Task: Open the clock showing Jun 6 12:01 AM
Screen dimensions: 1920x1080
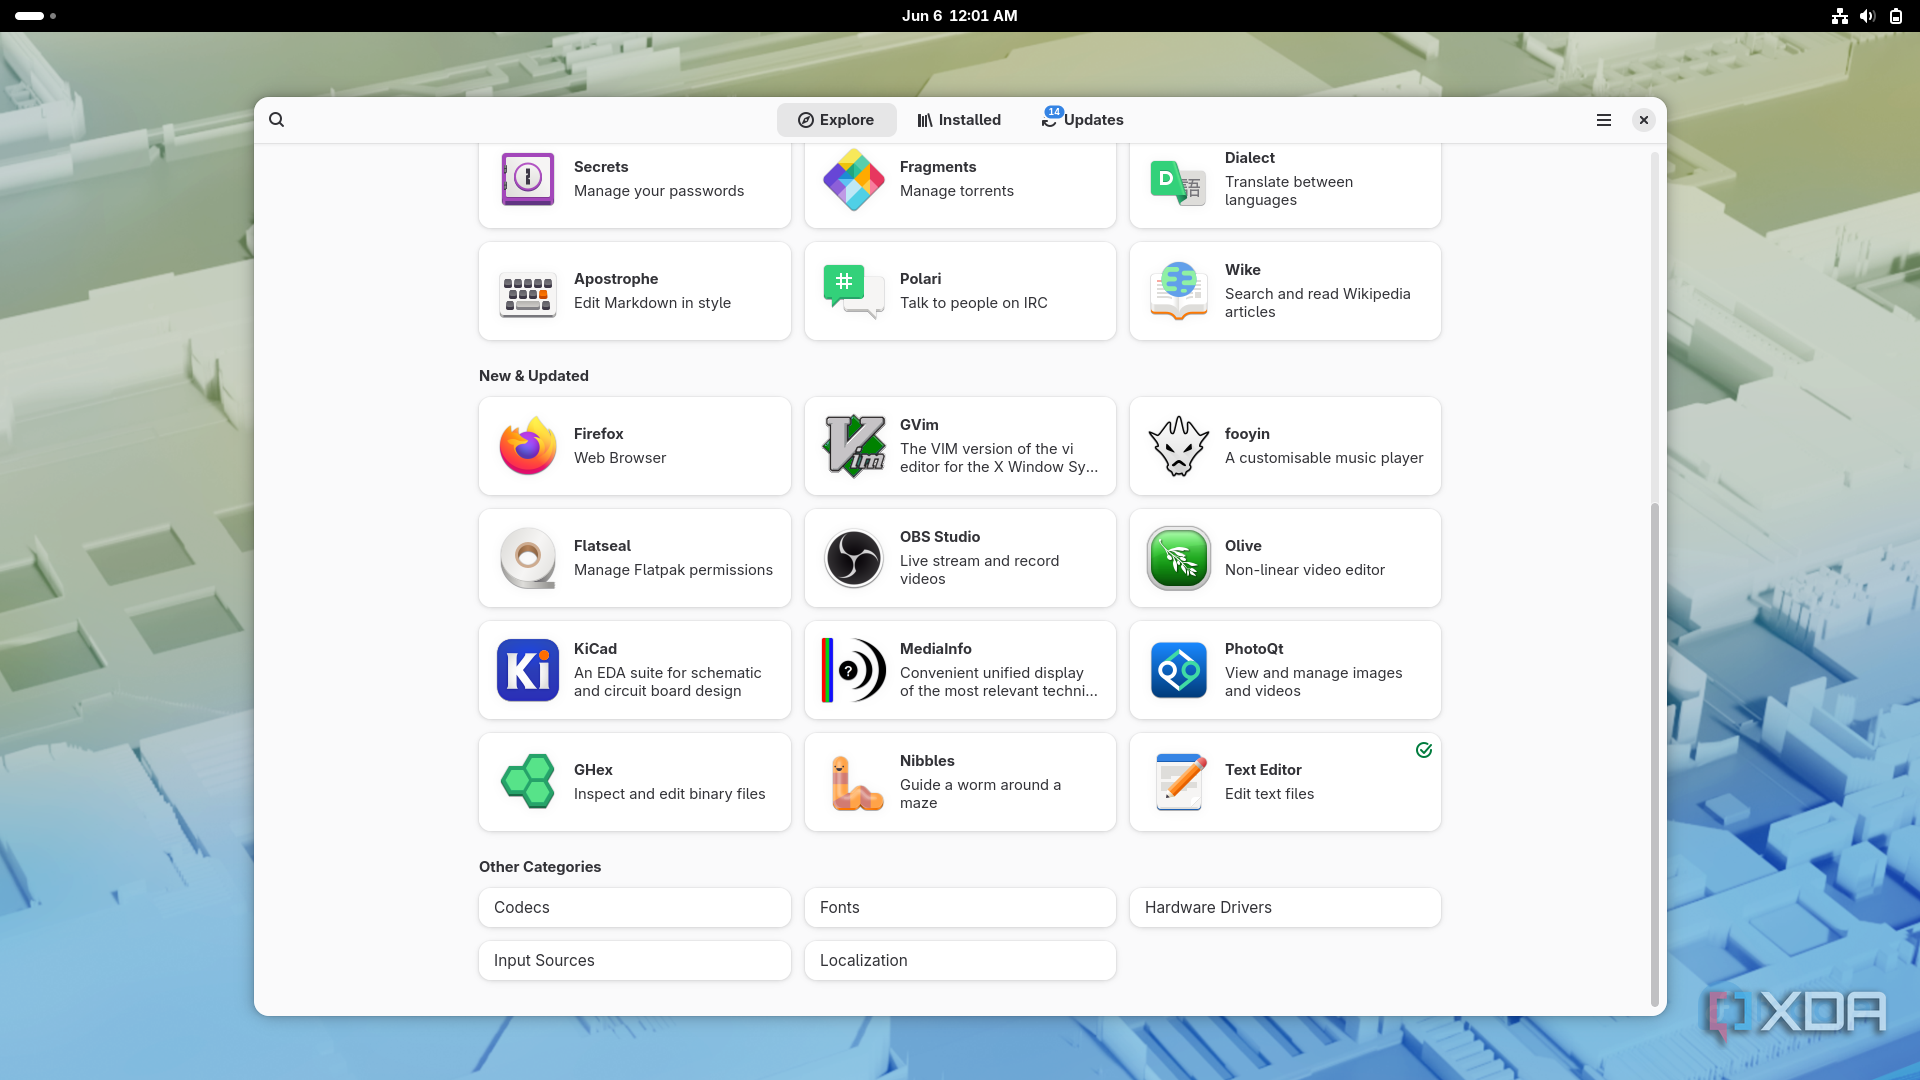Action: (960, 16)
